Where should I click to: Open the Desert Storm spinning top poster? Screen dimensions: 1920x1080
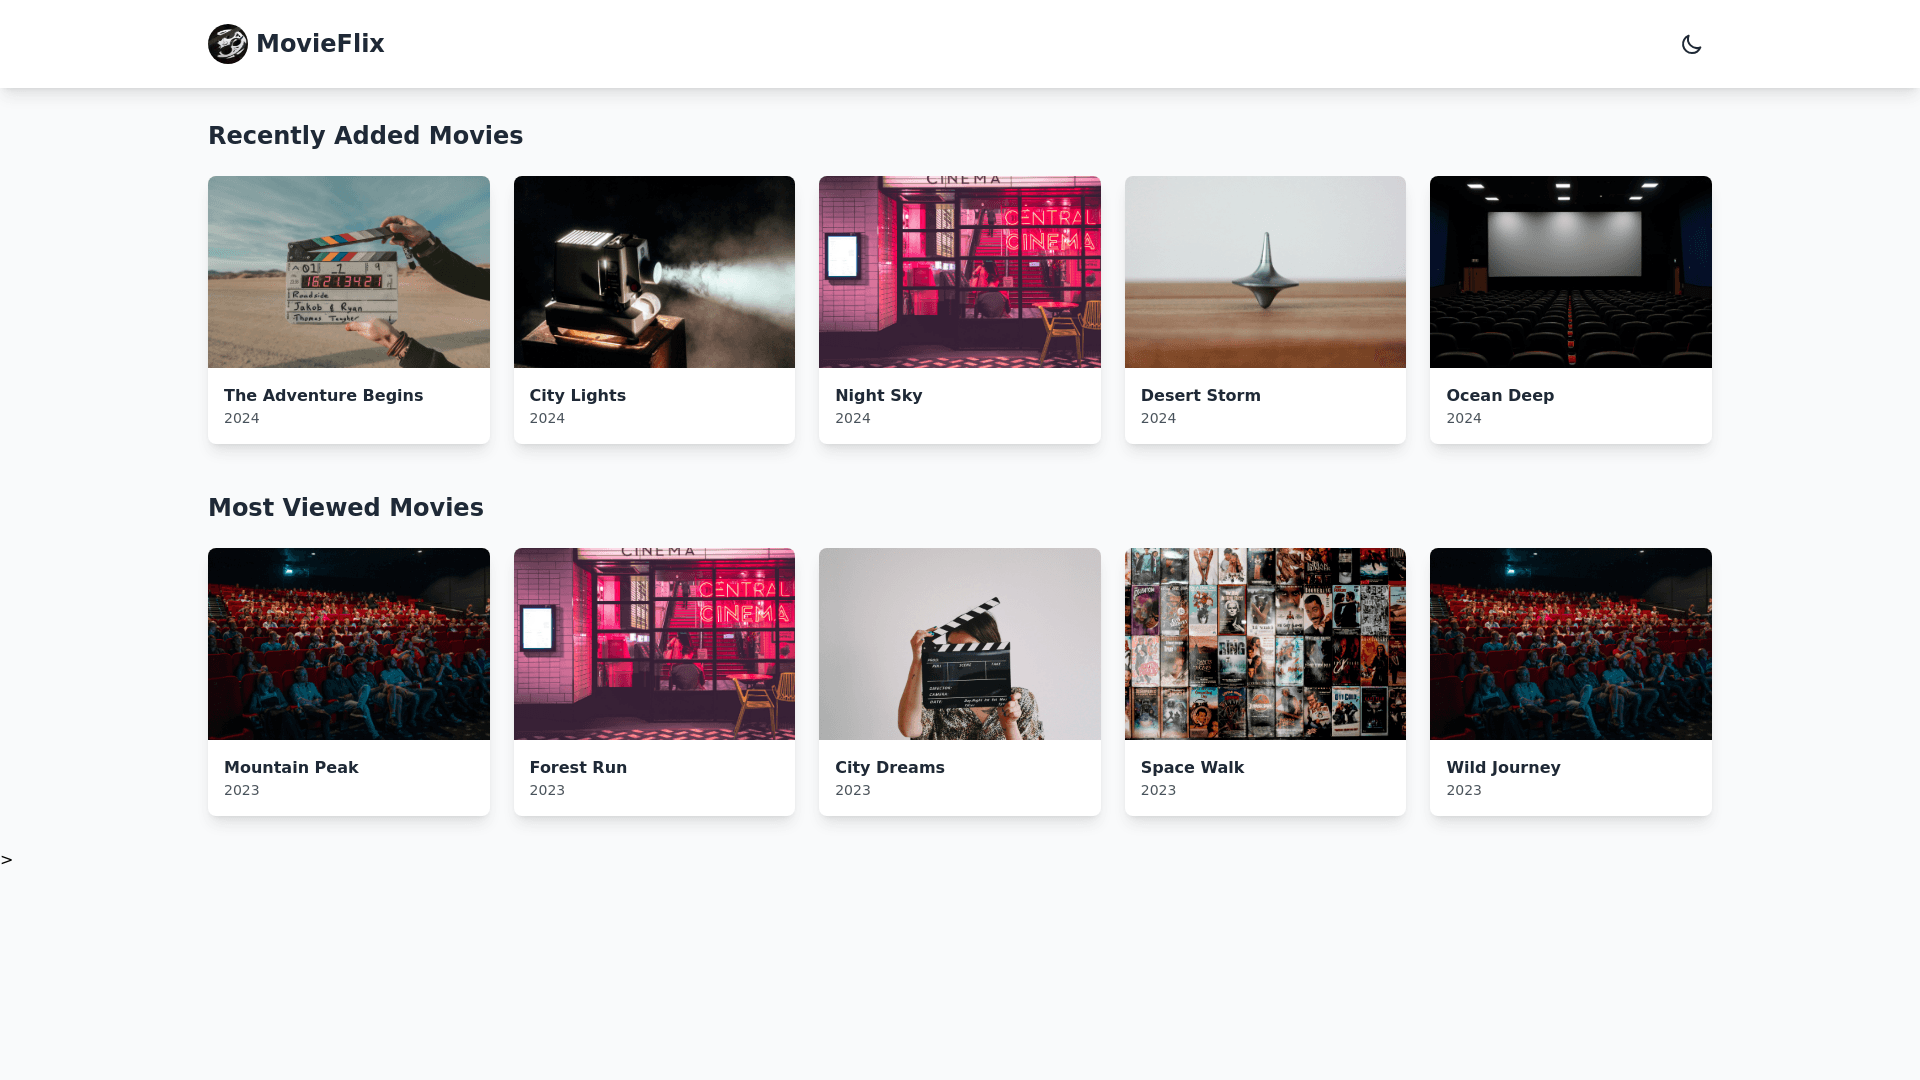coord(1265,272)
